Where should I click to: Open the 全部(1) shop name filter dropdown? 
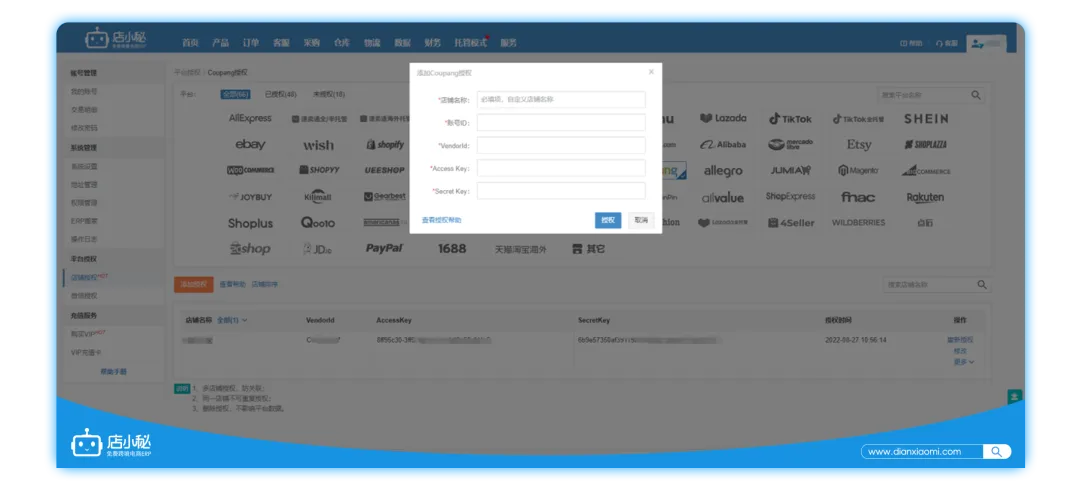click(232, 320)
